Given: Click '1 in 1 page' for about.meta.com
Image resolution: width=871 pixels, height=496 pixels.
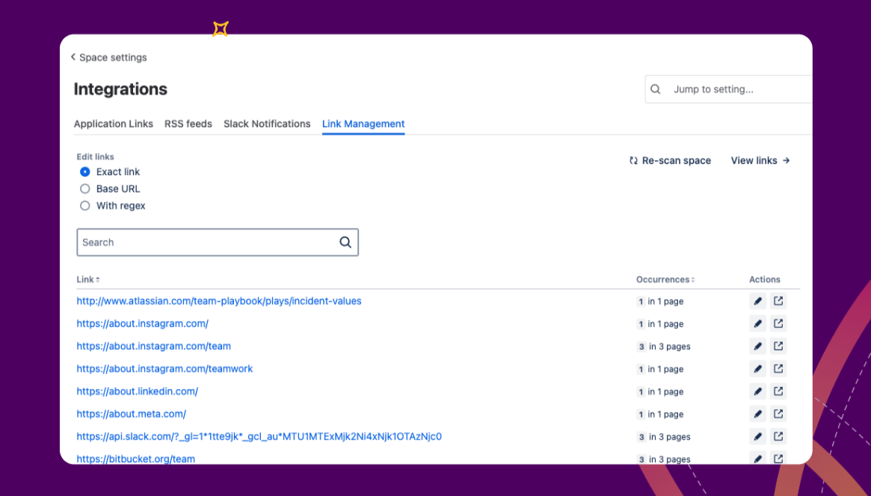Looking at the screenshot, I should [660, 414].
